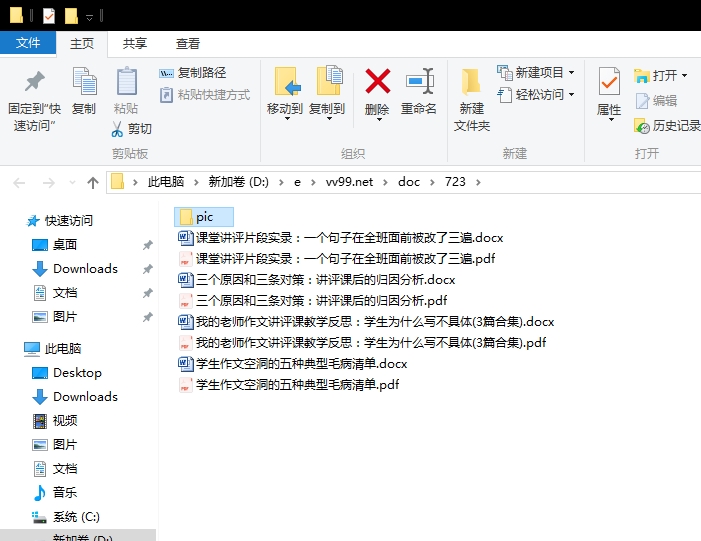Open the Open (打开) dropdown button
Viewport: 701px width, 541px height.
tap(660, 76)
